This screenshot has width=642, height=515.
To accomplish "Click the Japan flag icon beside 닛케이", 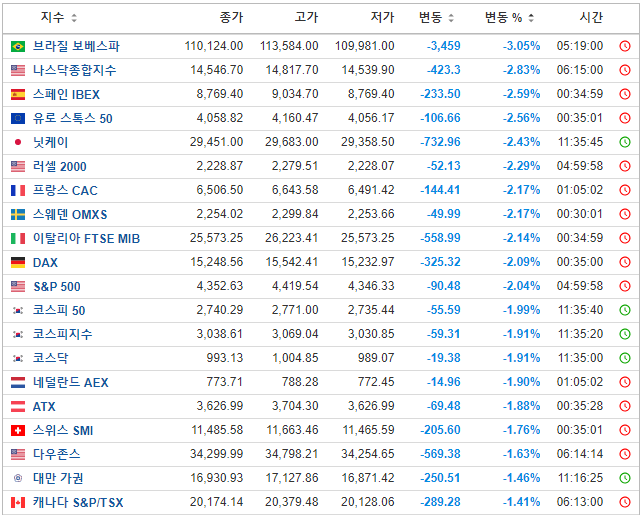I will 18,142.
